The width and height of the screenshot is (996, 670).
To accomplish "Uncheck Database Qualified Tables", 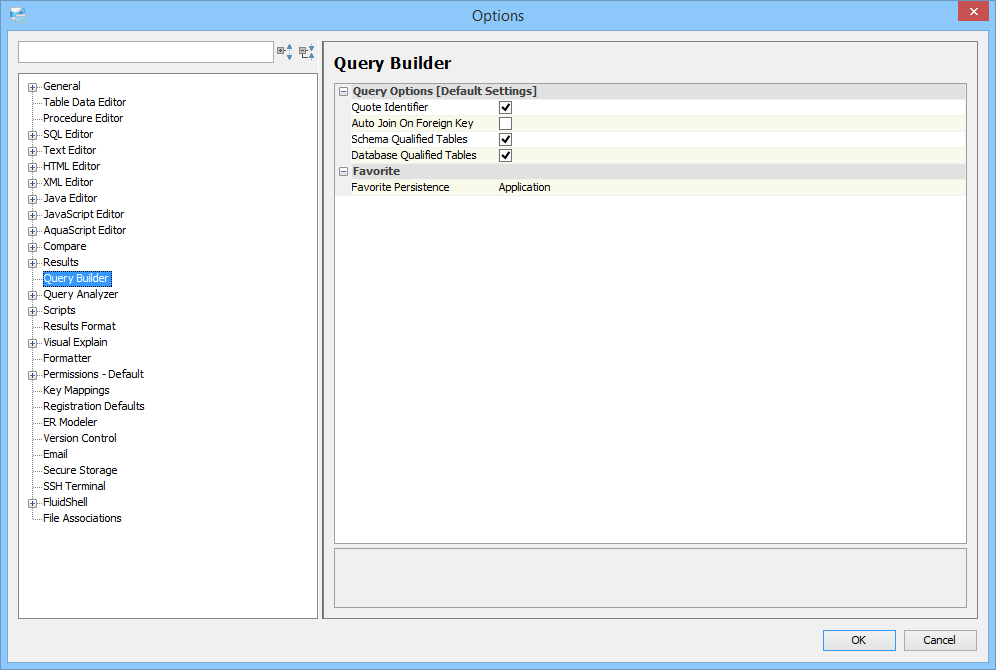I will [506, 155].
